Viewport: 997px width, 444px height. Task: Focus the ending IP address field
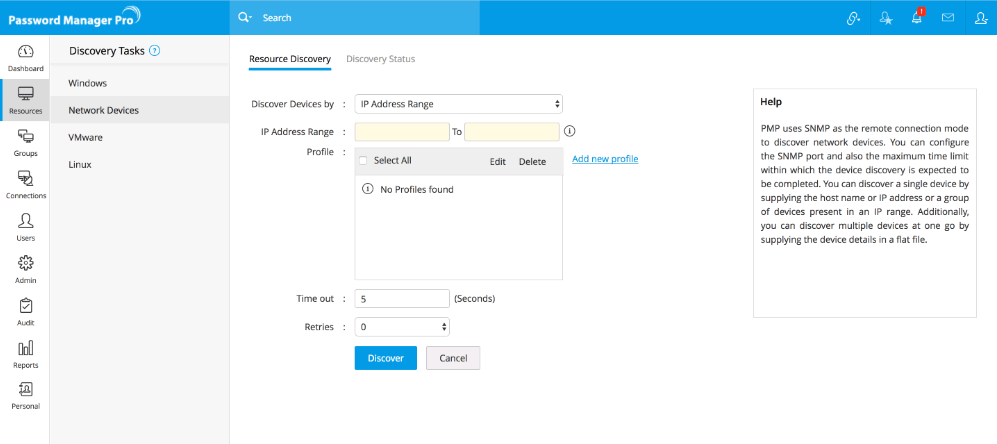click(512, 132)
